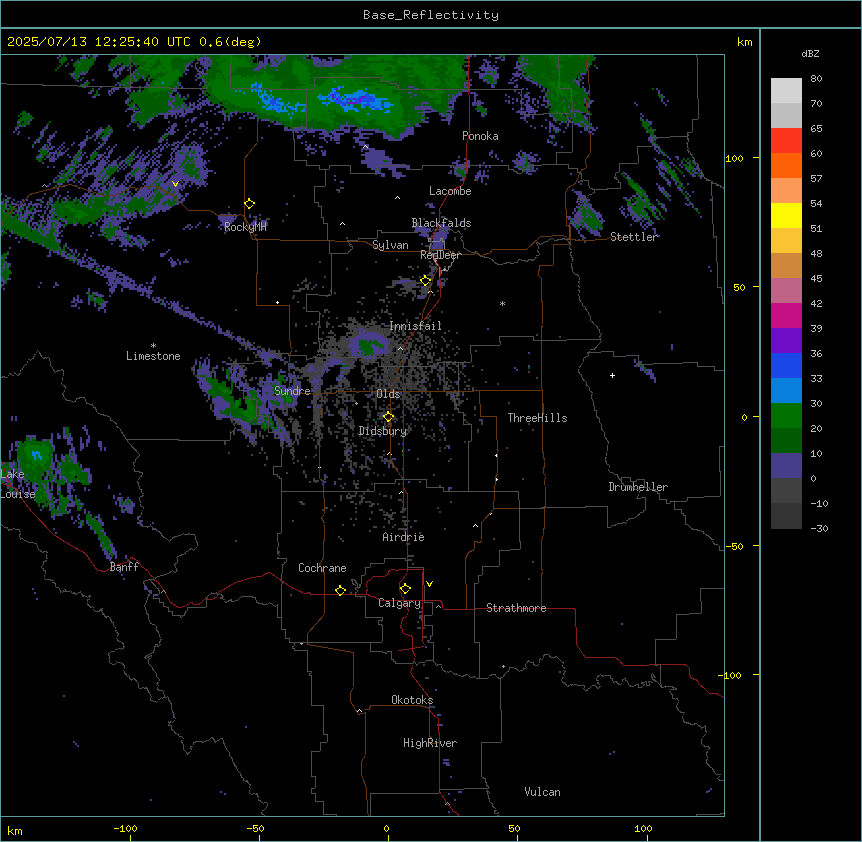Pick the red swatch in the dBZ legend
Screen dimensions: 862x842
coord(786,140)
